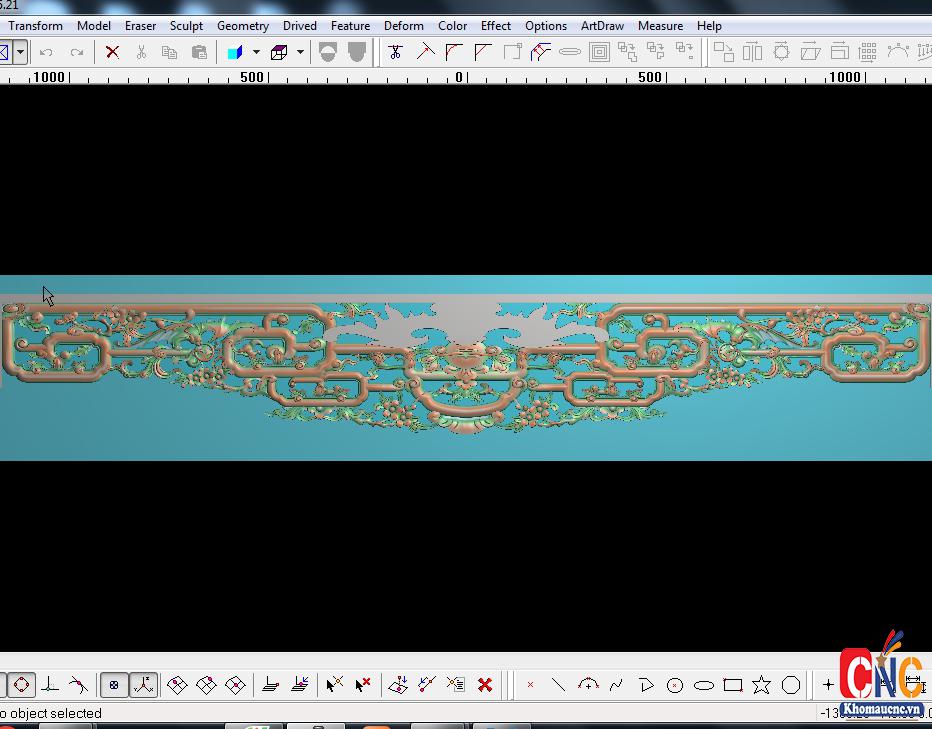Open the dropdown at toolbar's far left
Screen dimensions: 932x729
[20, 52]
